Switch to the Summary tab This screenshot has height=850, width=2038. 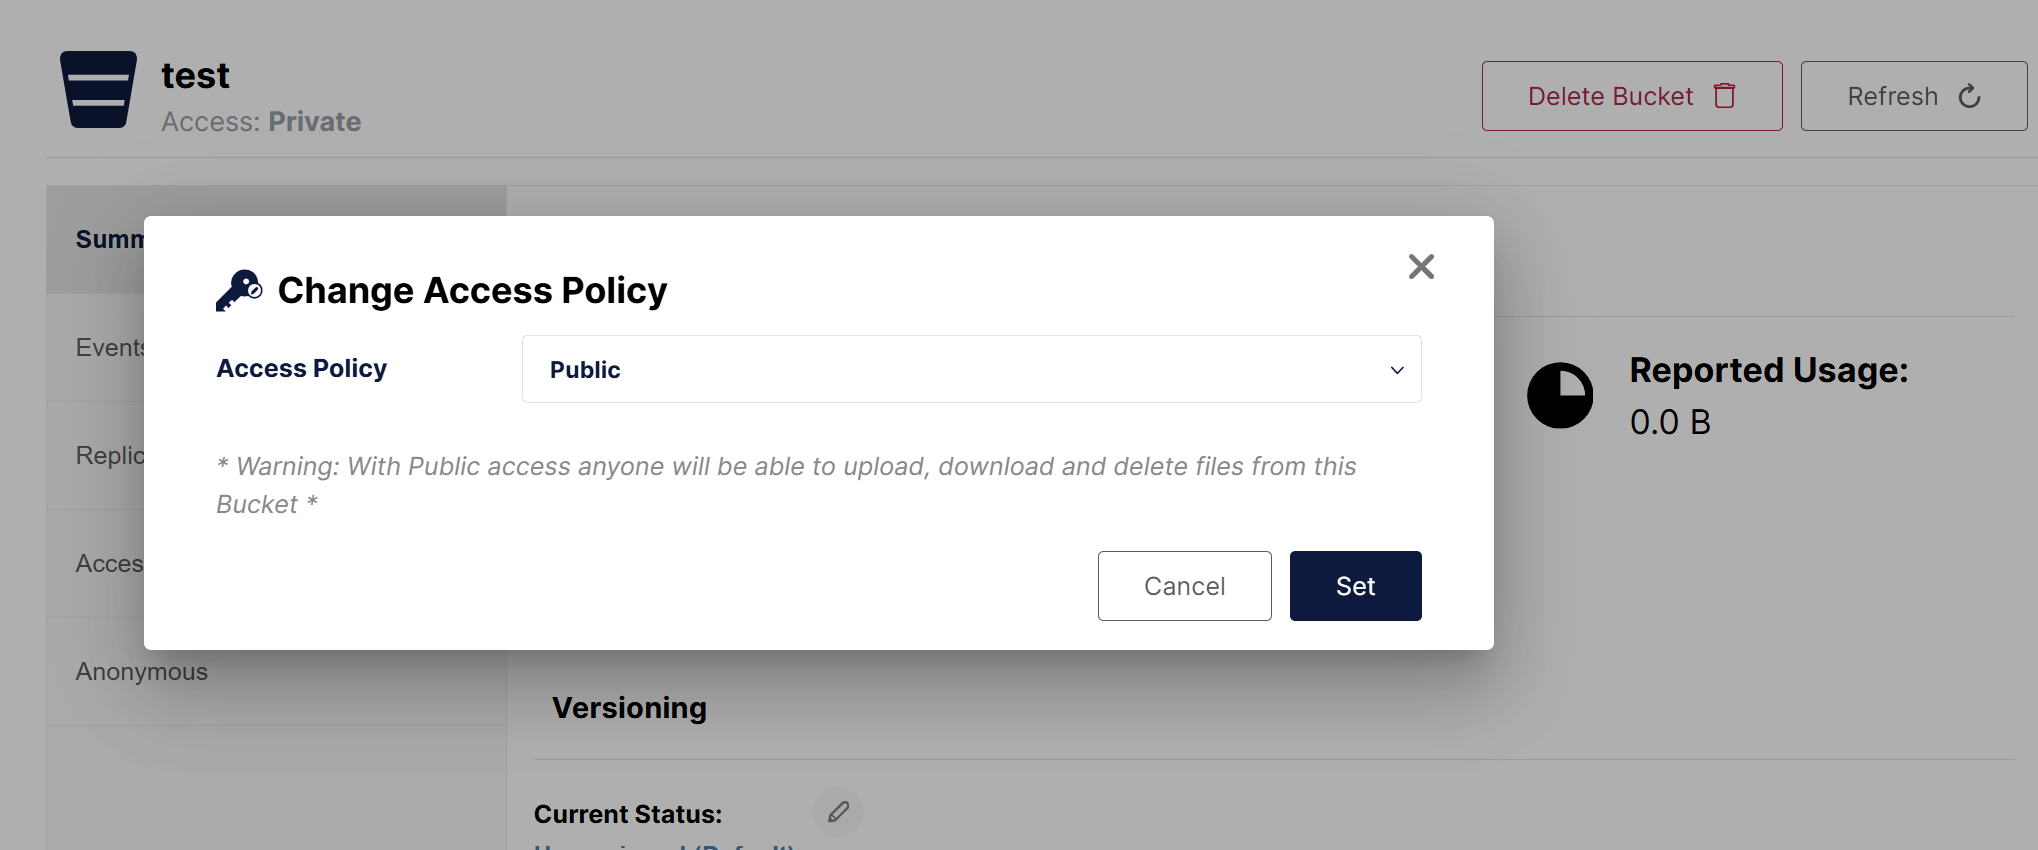coord(109,240)
